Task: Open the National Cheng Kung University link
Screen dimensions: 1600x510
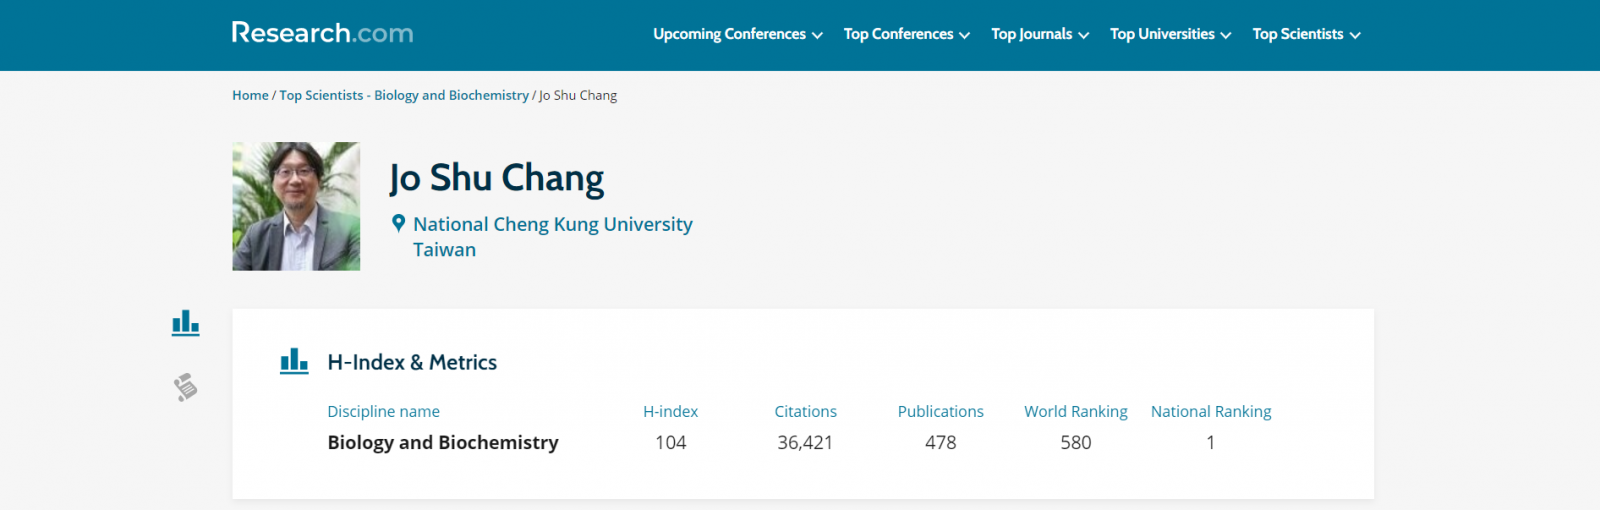Action: (x=552, y=224)
